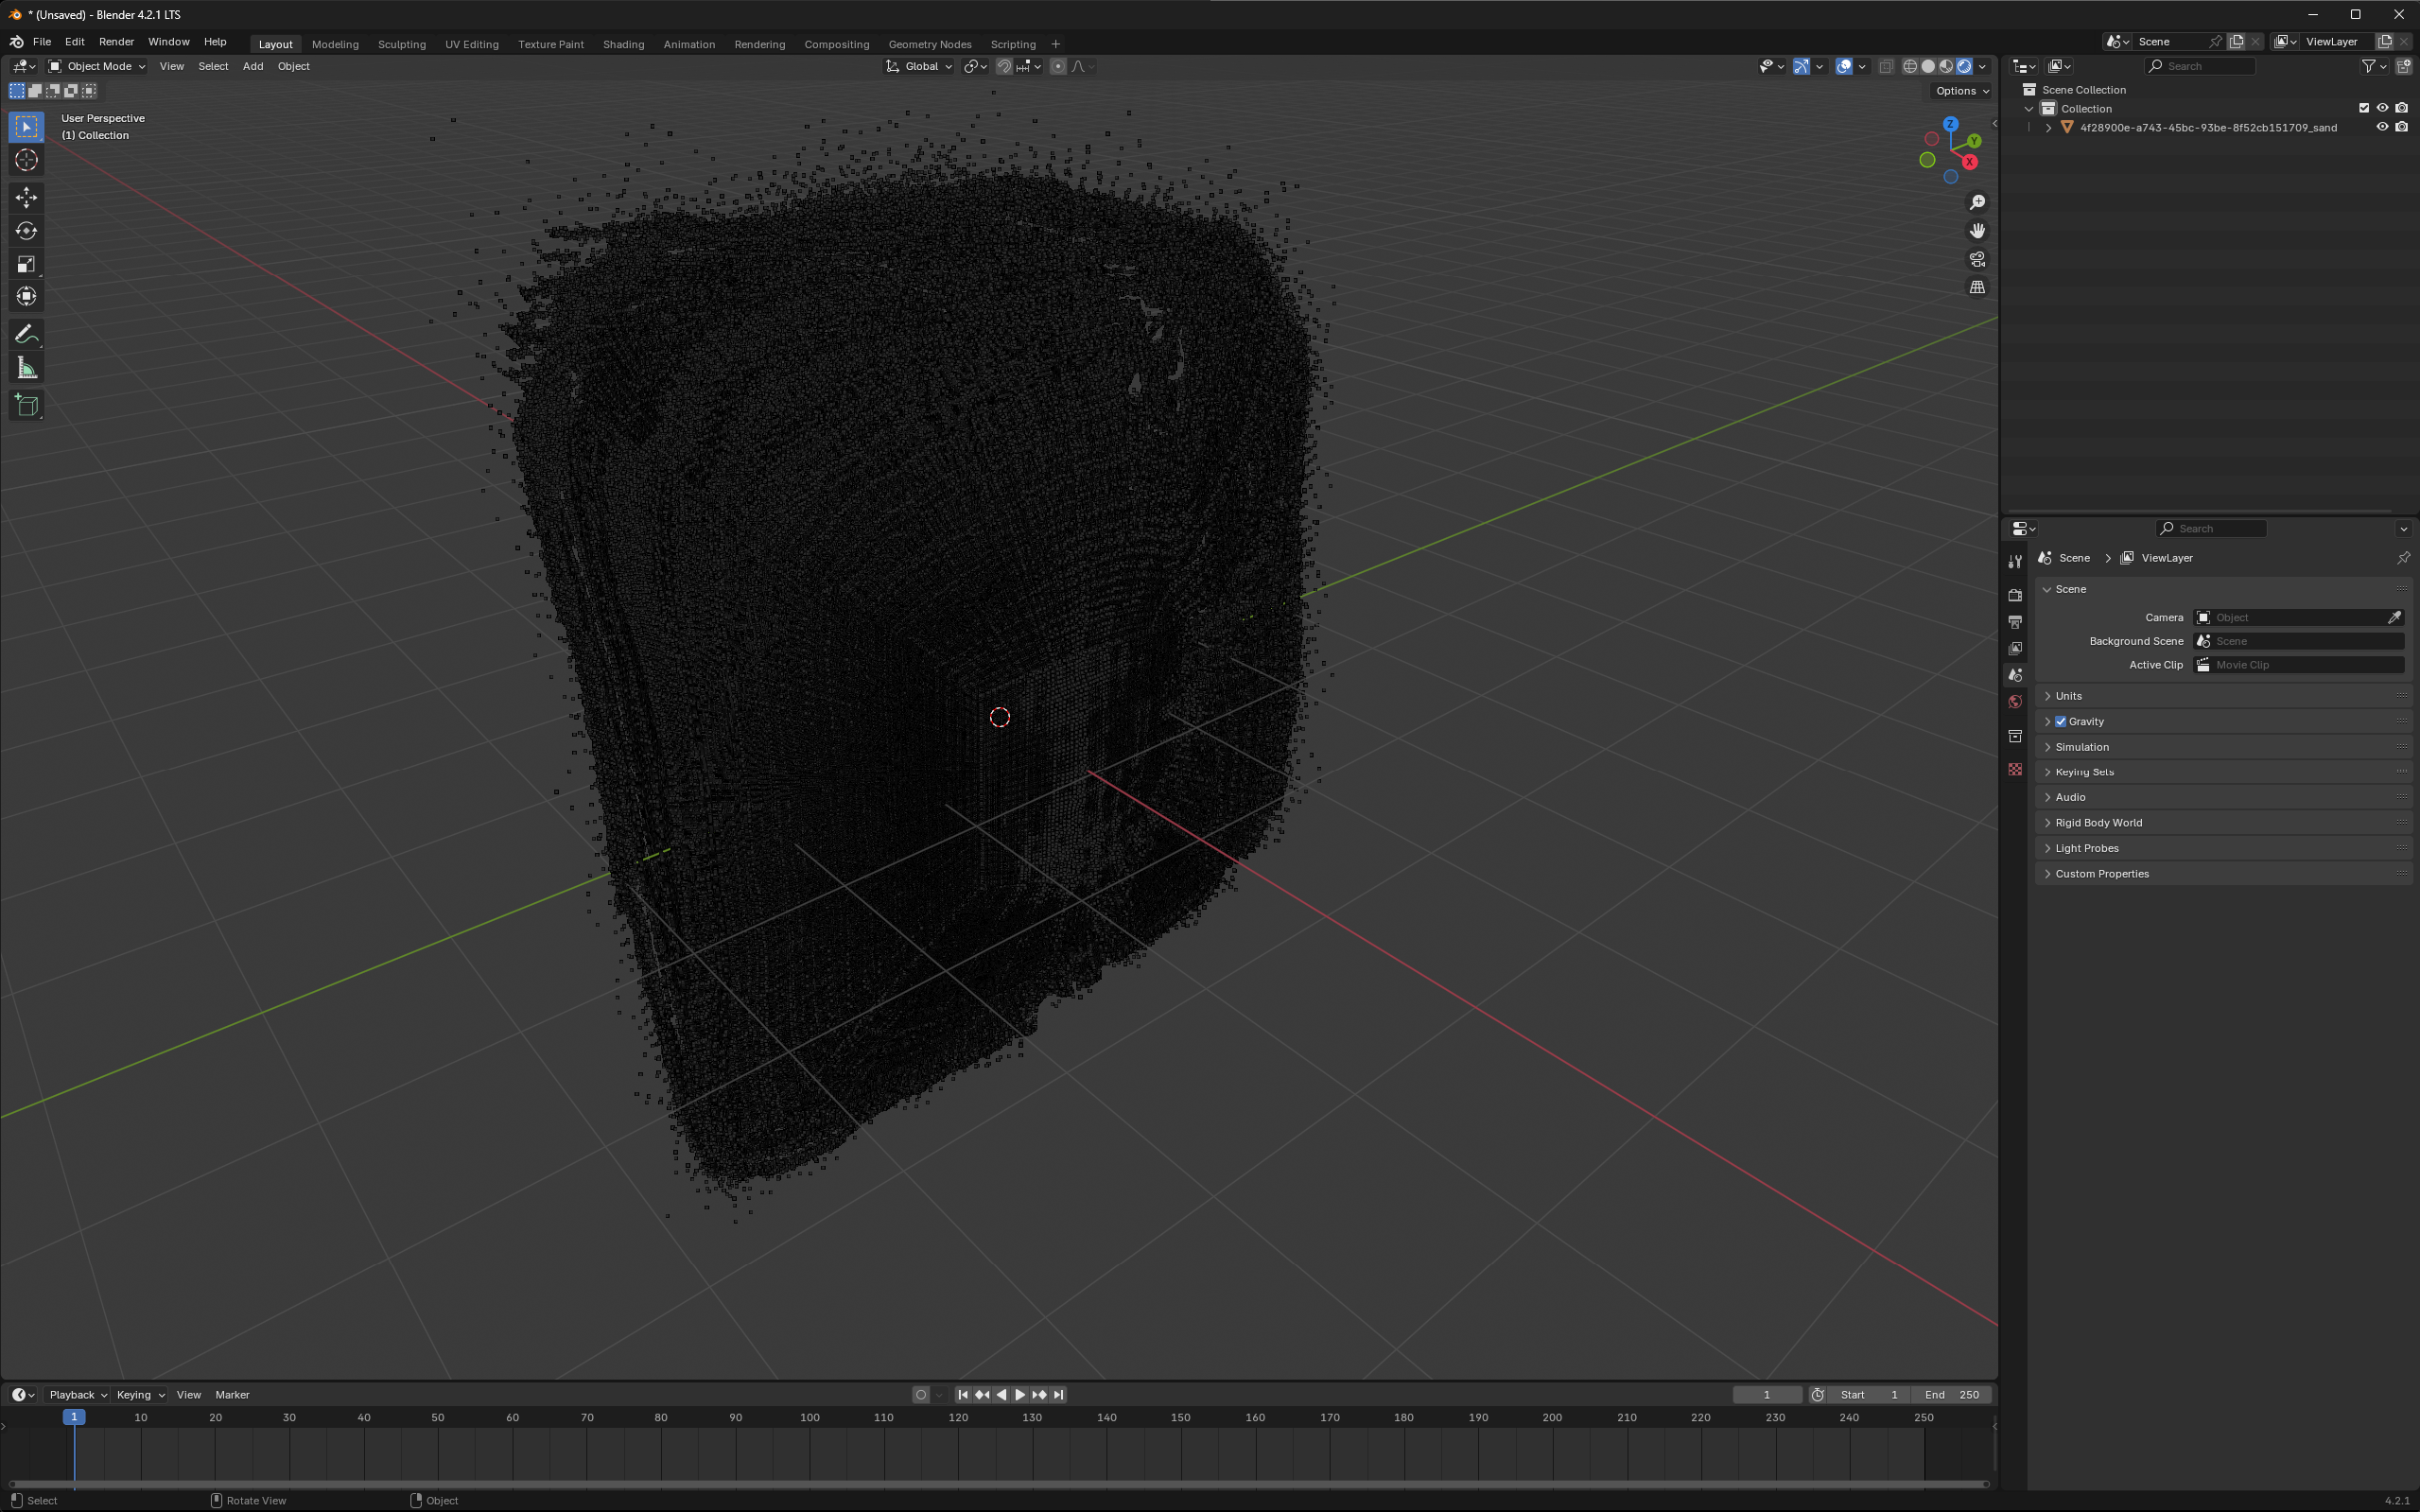Open the Render menu

pos(116,42)
